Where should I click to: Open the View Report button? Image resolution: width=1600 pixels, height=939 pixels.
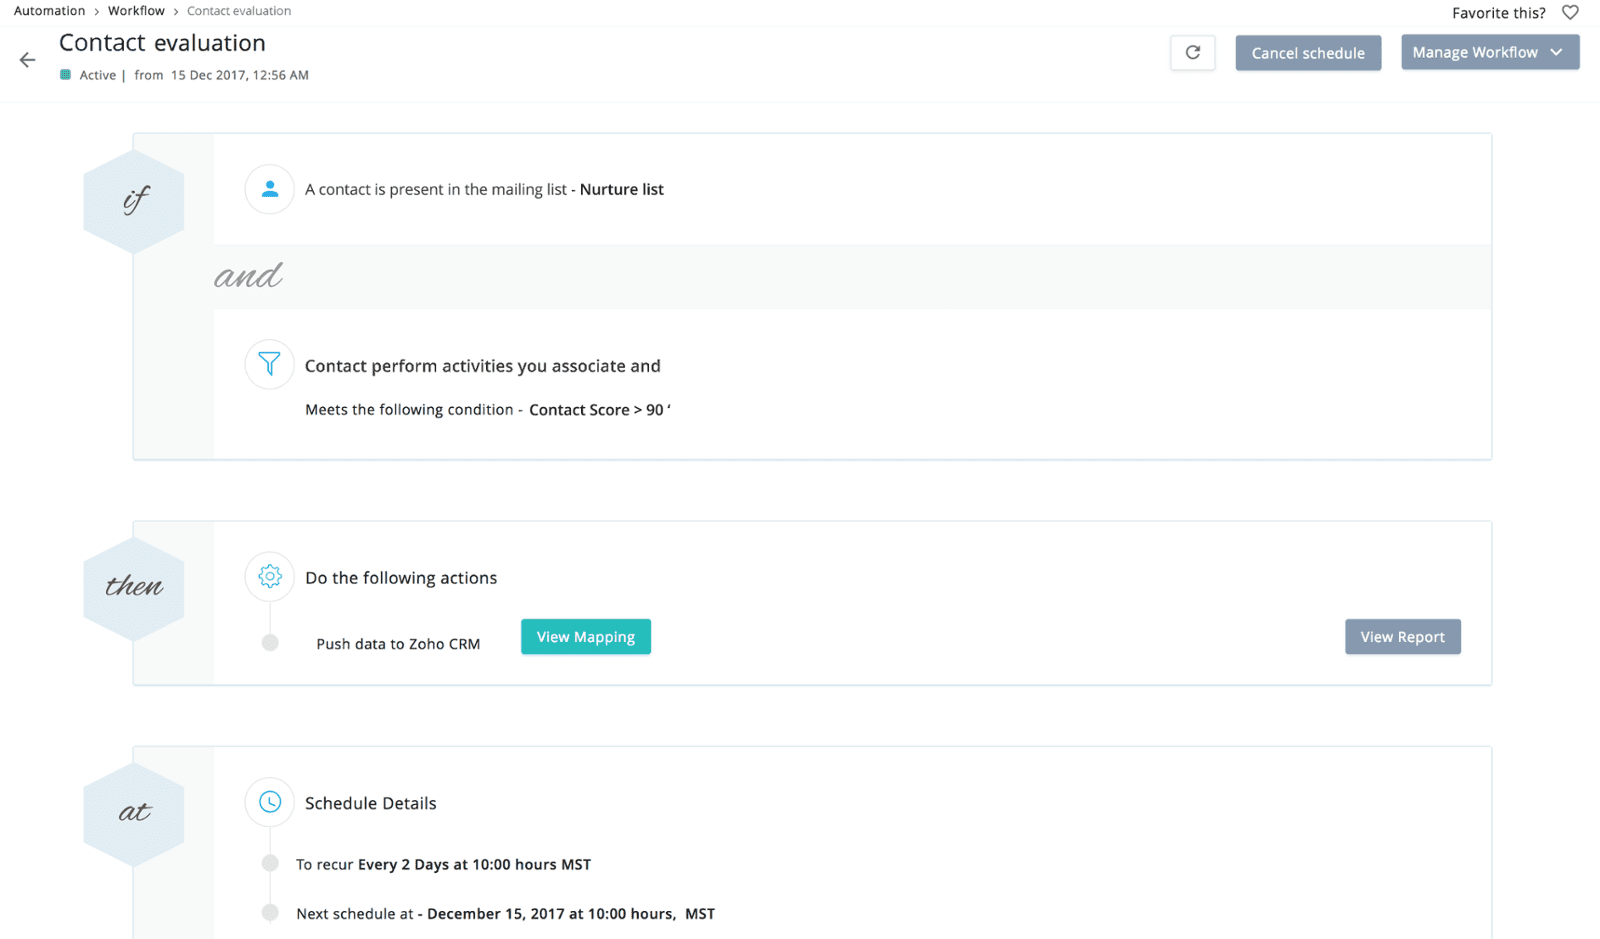pyautogui.click(x=1402, y=637)
